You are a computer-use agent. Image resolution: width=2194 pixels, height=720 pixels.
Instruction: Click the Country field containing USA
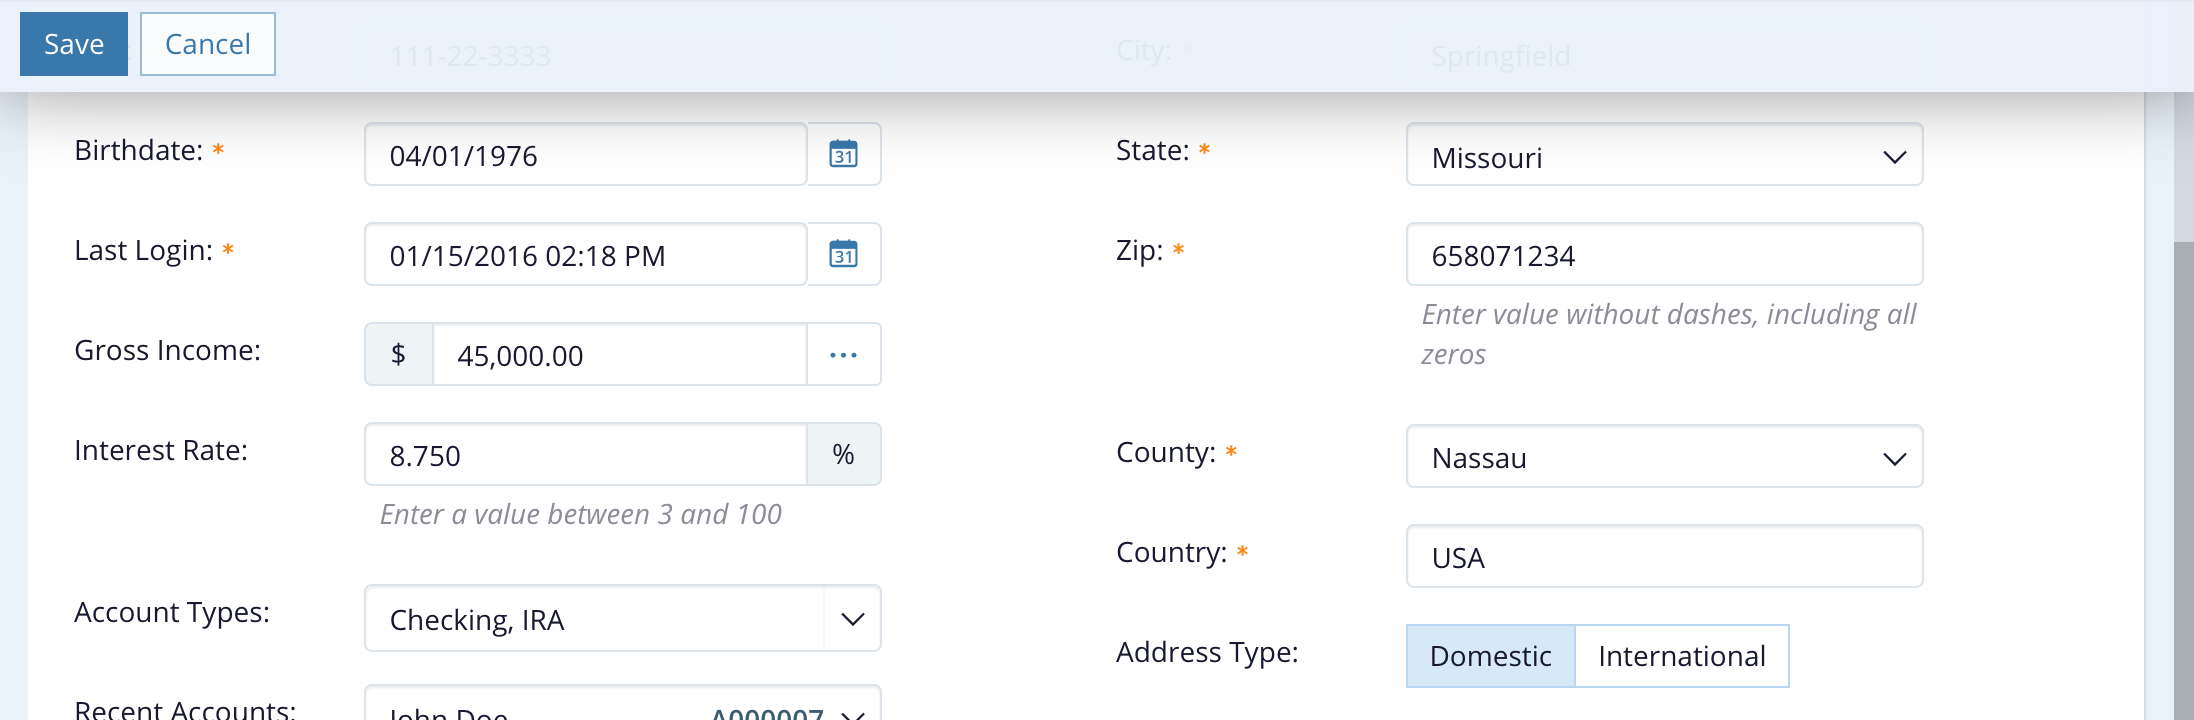pos(1663,557)
